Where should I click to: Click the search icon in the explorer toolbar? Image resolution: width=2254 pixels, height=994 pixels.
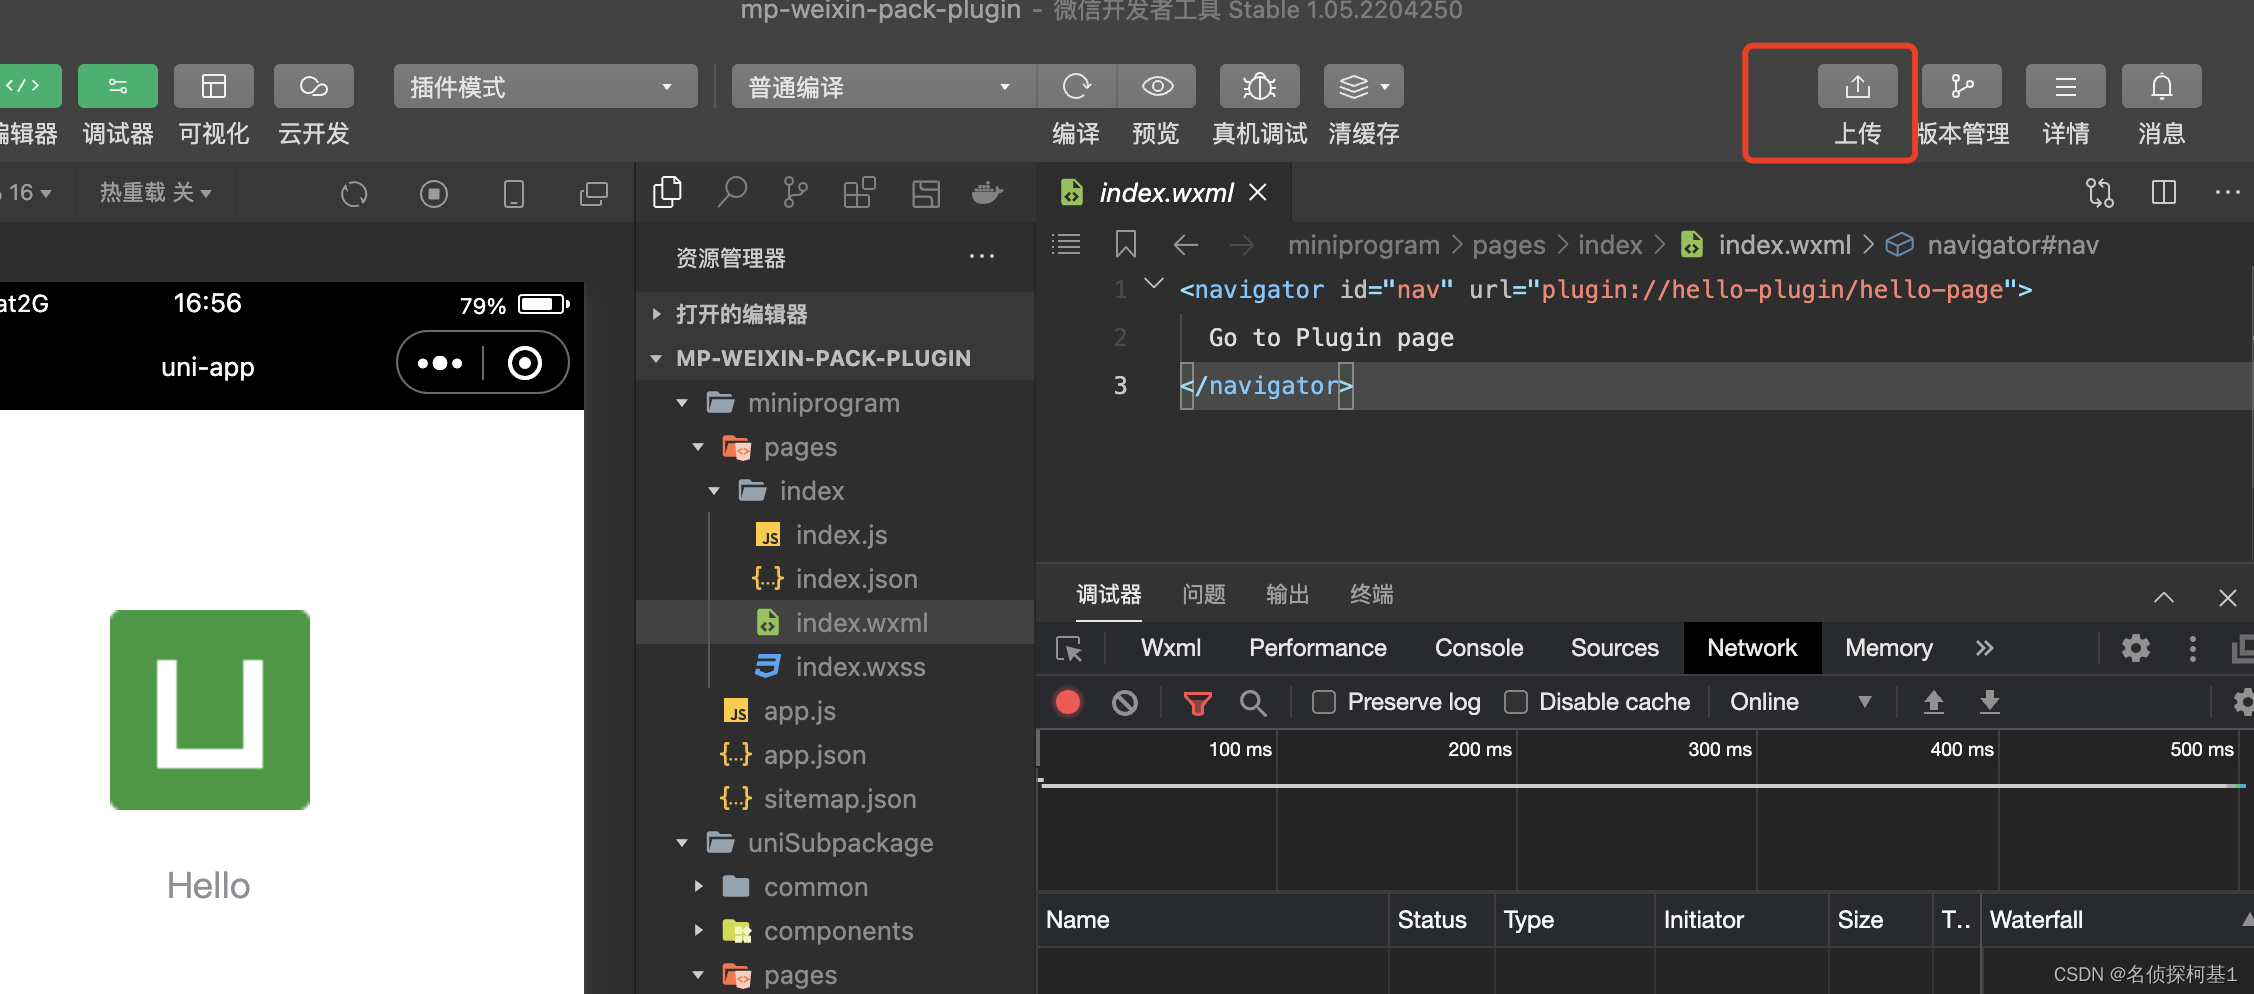click(732, 192)
